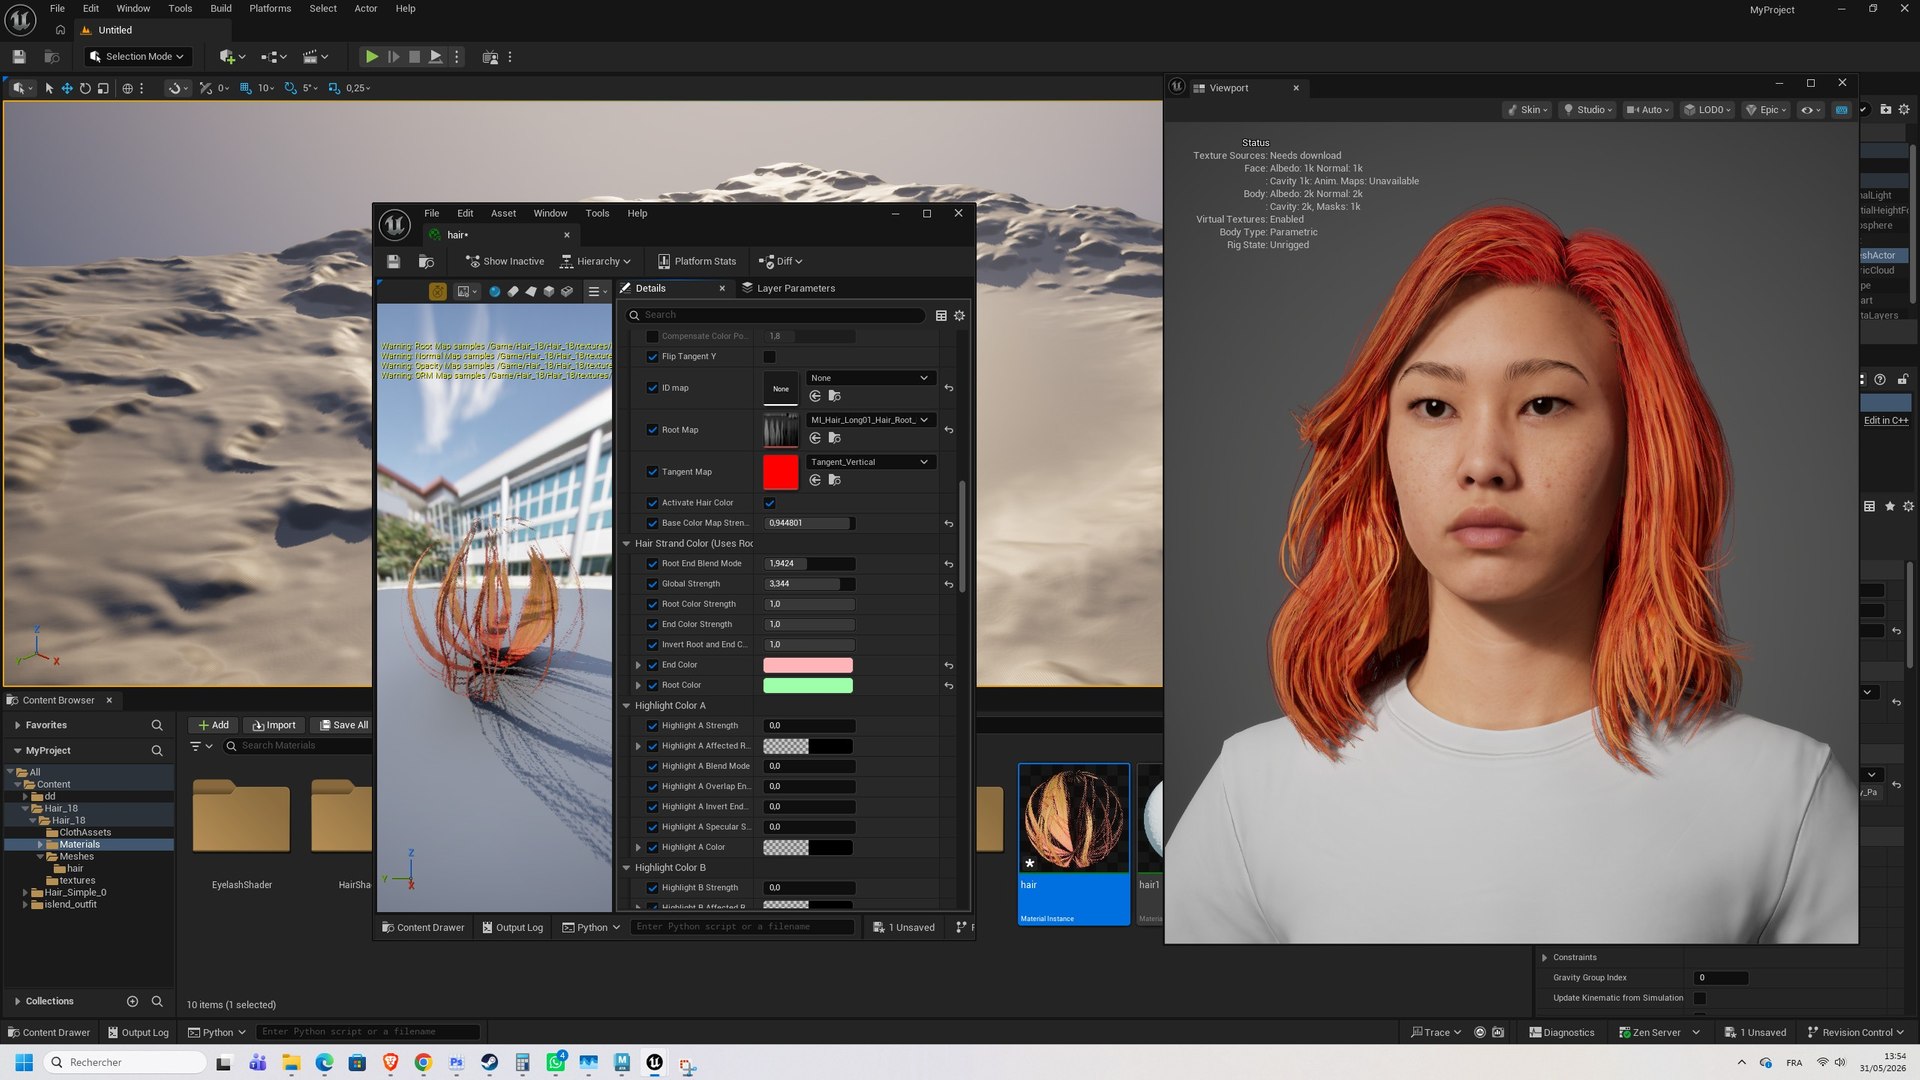1920x1080 pixels.
Task: Open Unreal Engine from Windows taskbar
Action: tap(655, 1062)
